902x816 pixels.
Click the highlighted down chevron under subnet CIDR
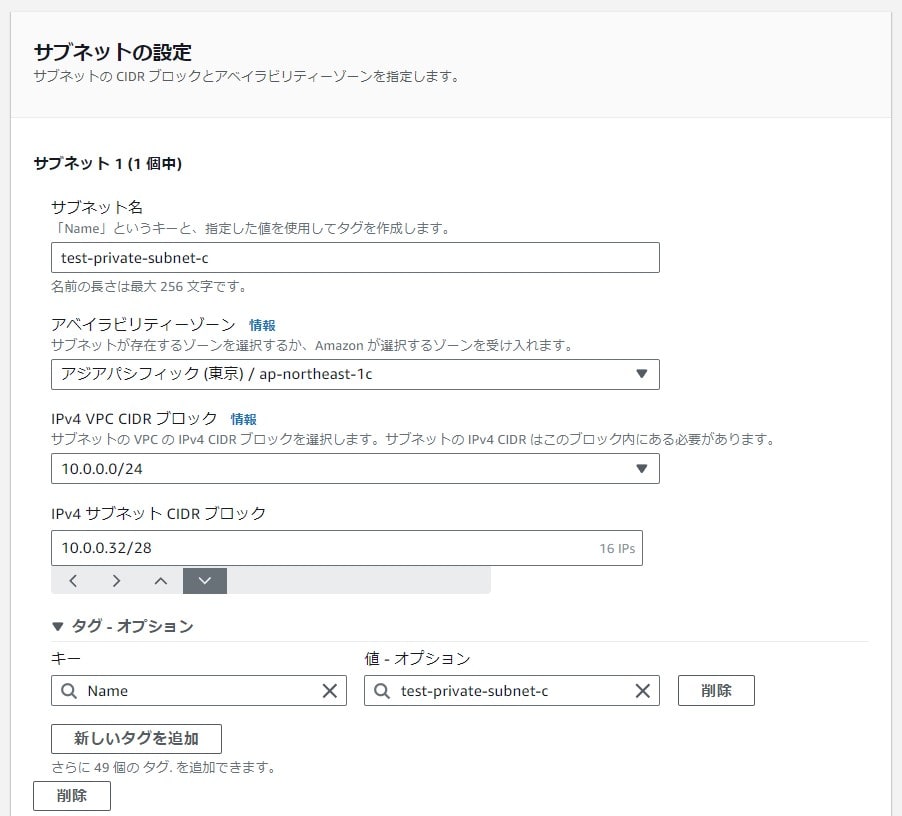click(x=205, y=581)
